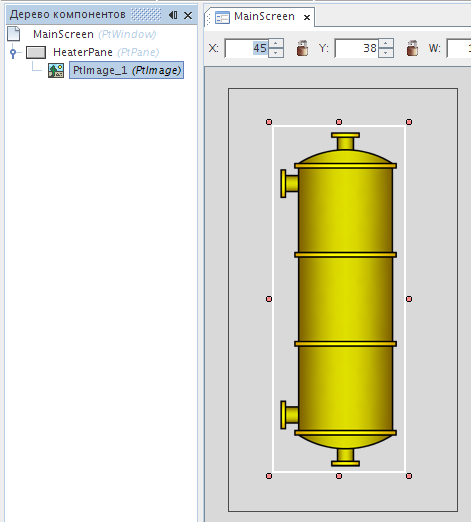Increase the Y value with up arrow
Viewport: 471px width, 522px height.
click(x=386, y=44)
